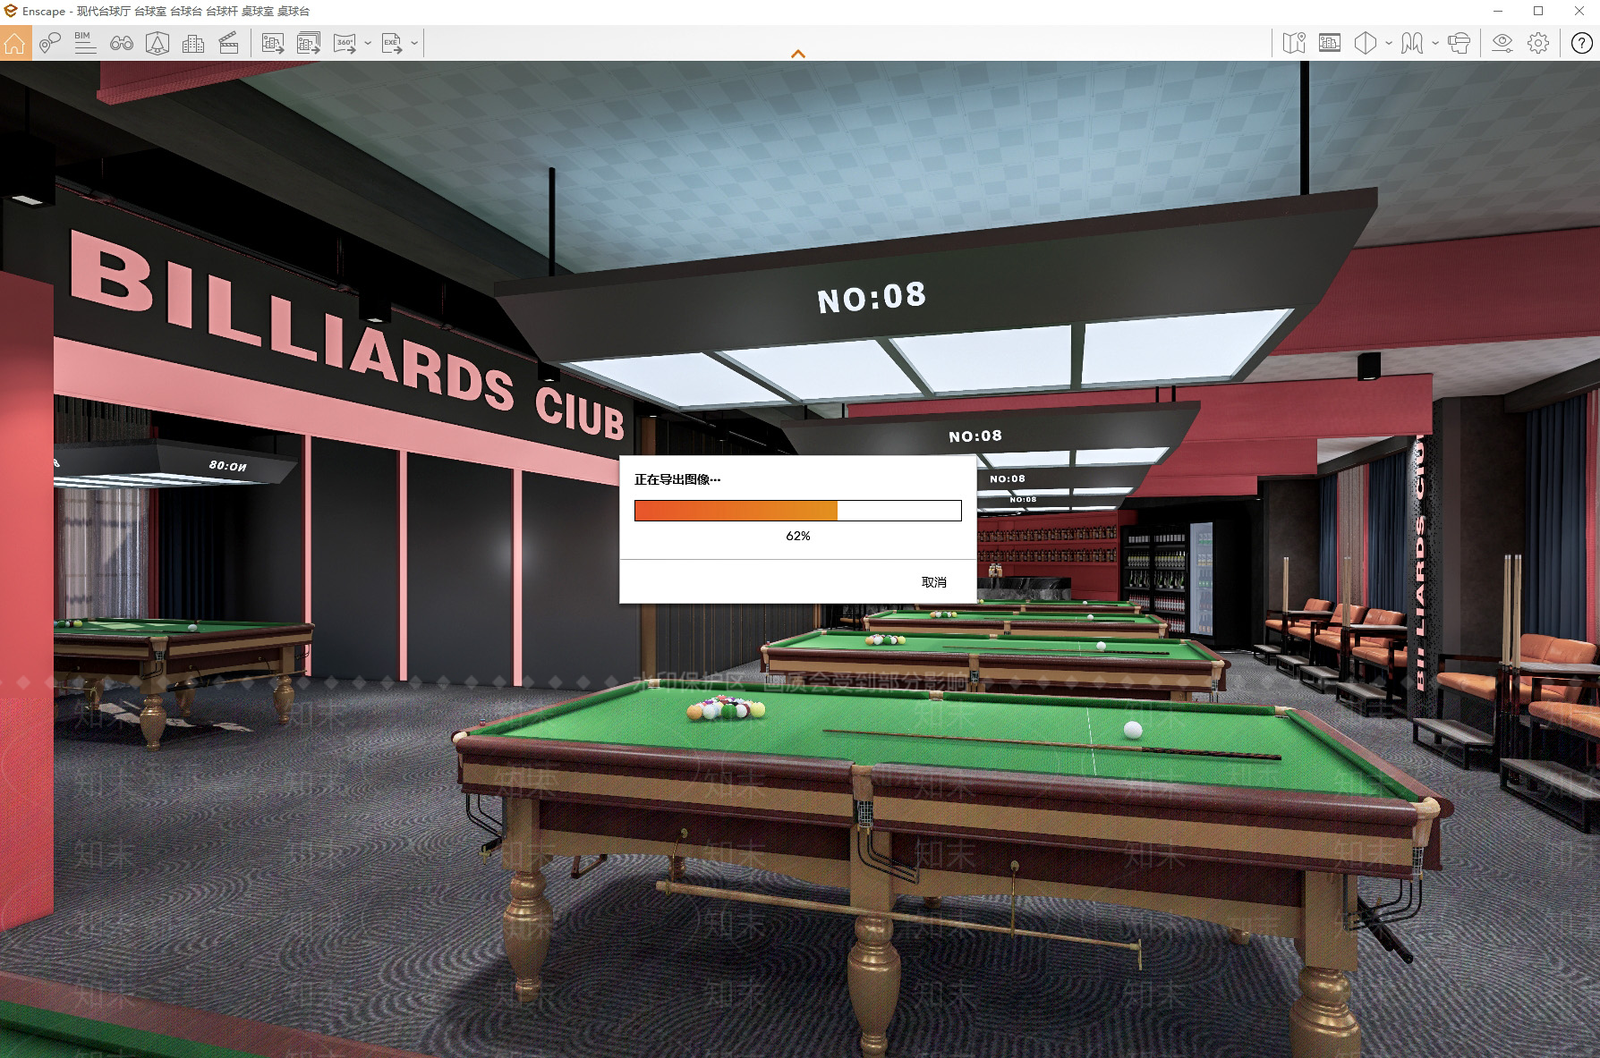
Task: Click the EXE standalone export icon
Action: [392, 43]
